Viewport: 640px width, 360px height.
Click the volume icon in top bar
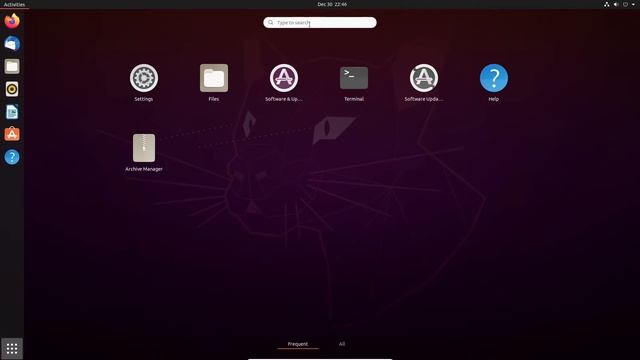pos(616,4)
